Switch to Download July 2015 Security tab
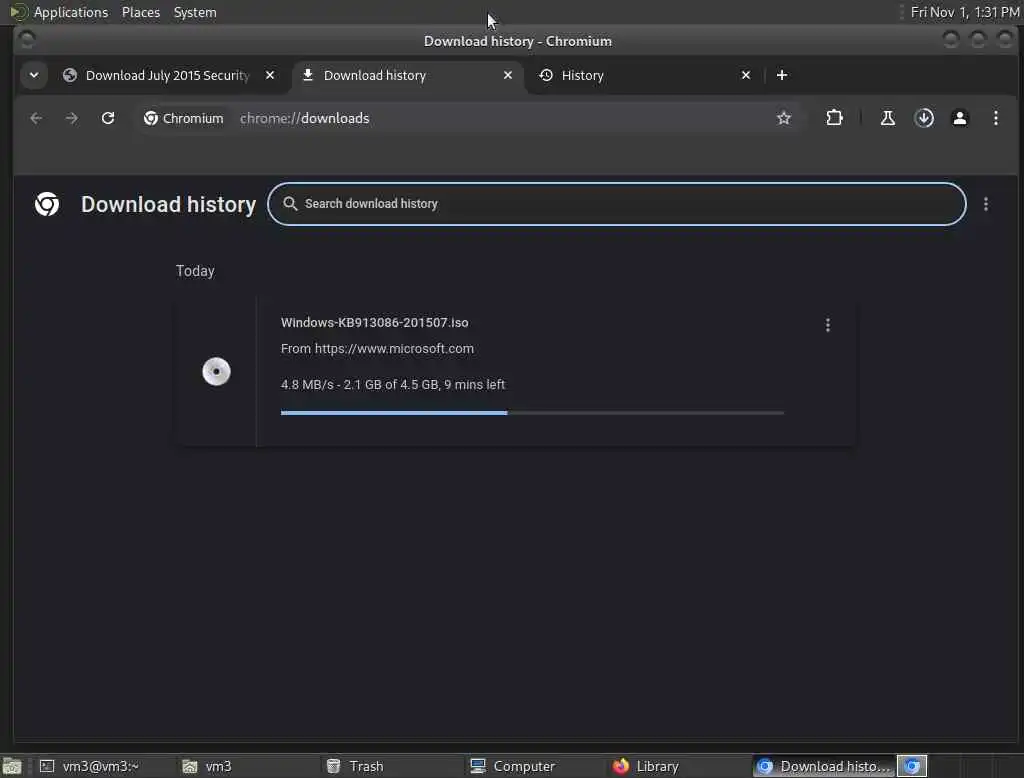The width and height of the screenshot is (1024, 778). pos(167,75)
